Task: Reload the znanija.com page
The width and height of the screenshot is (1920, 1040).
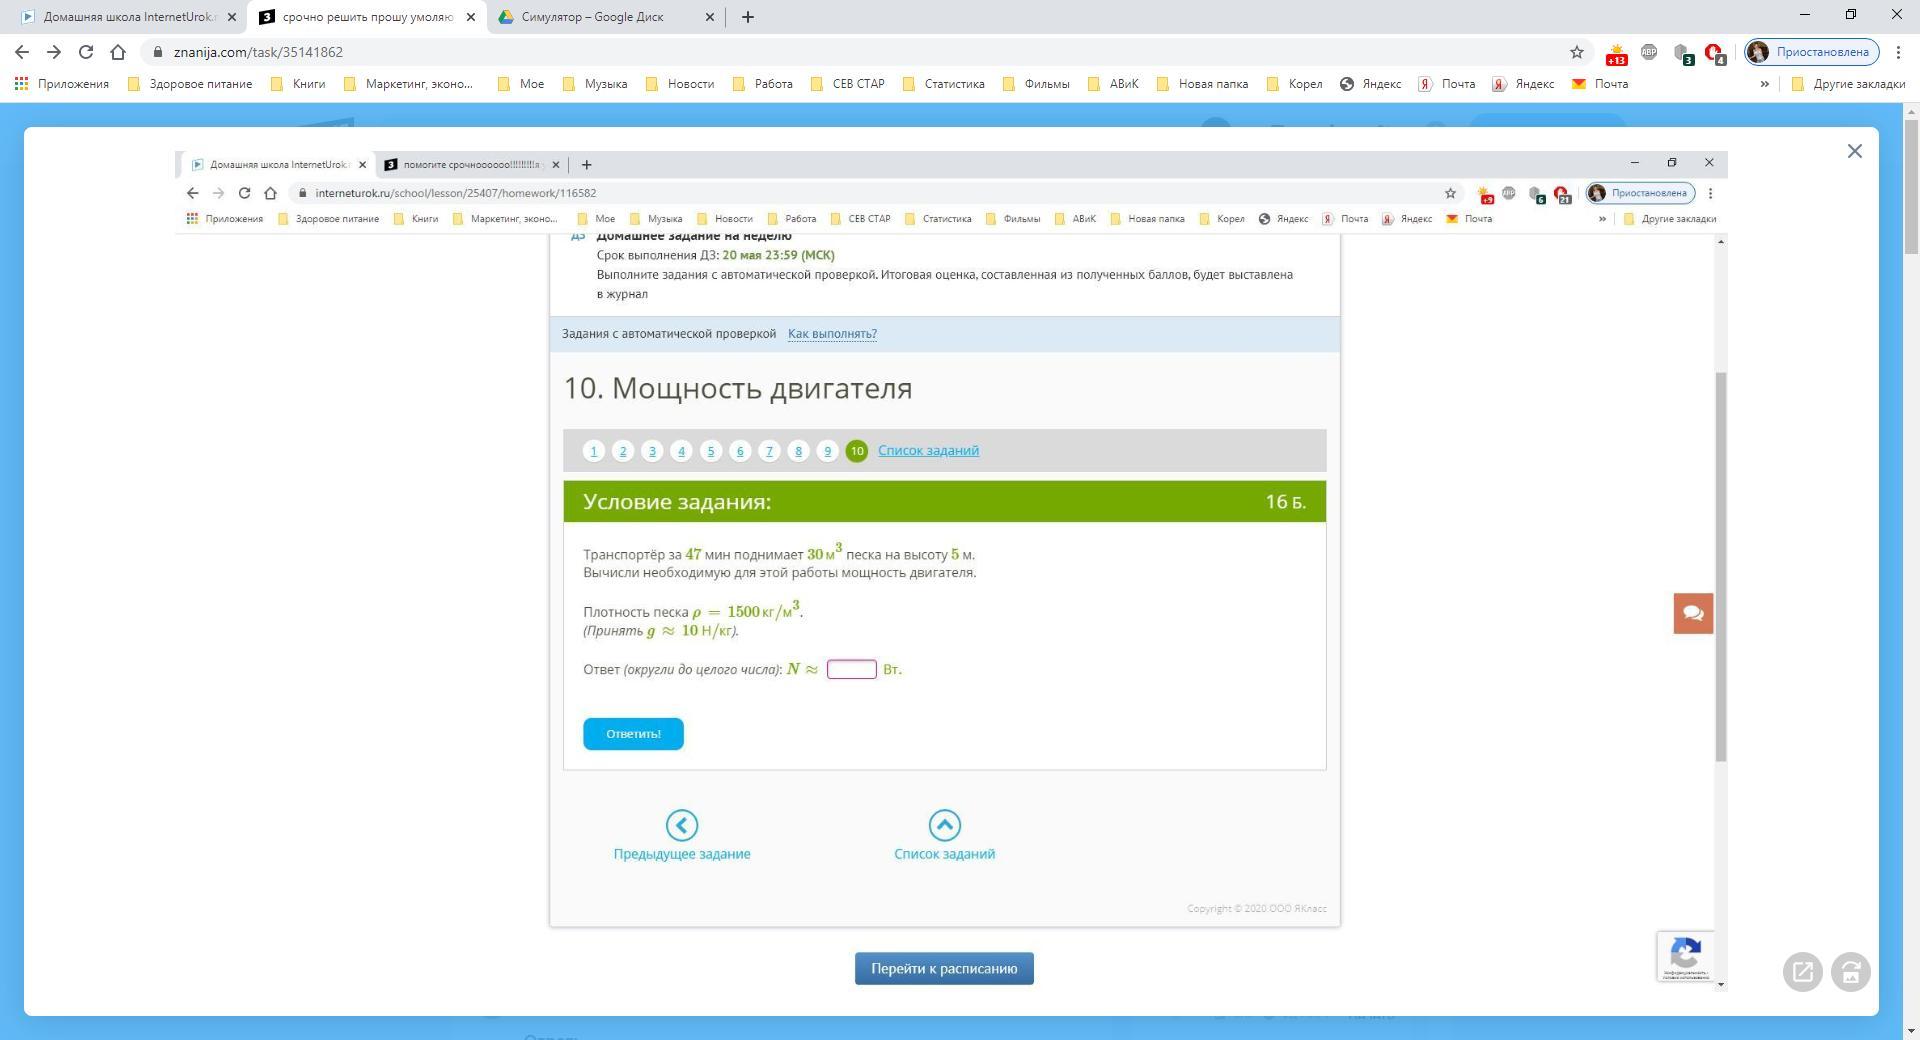Action: tap(86, 52)
